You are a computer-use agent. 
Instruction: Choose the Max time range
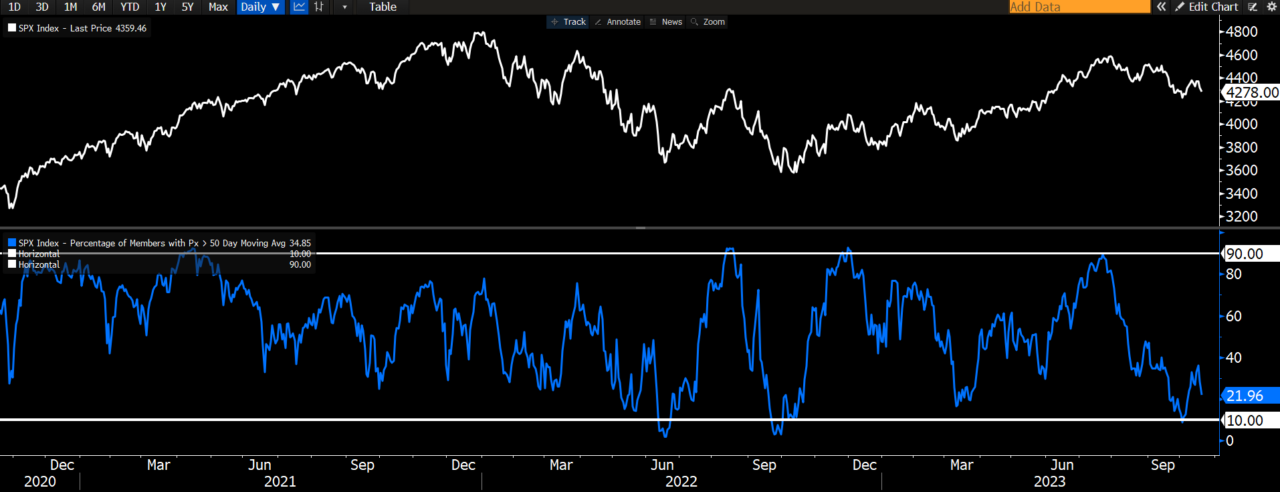pyautogui.click(x=217, y=7)
